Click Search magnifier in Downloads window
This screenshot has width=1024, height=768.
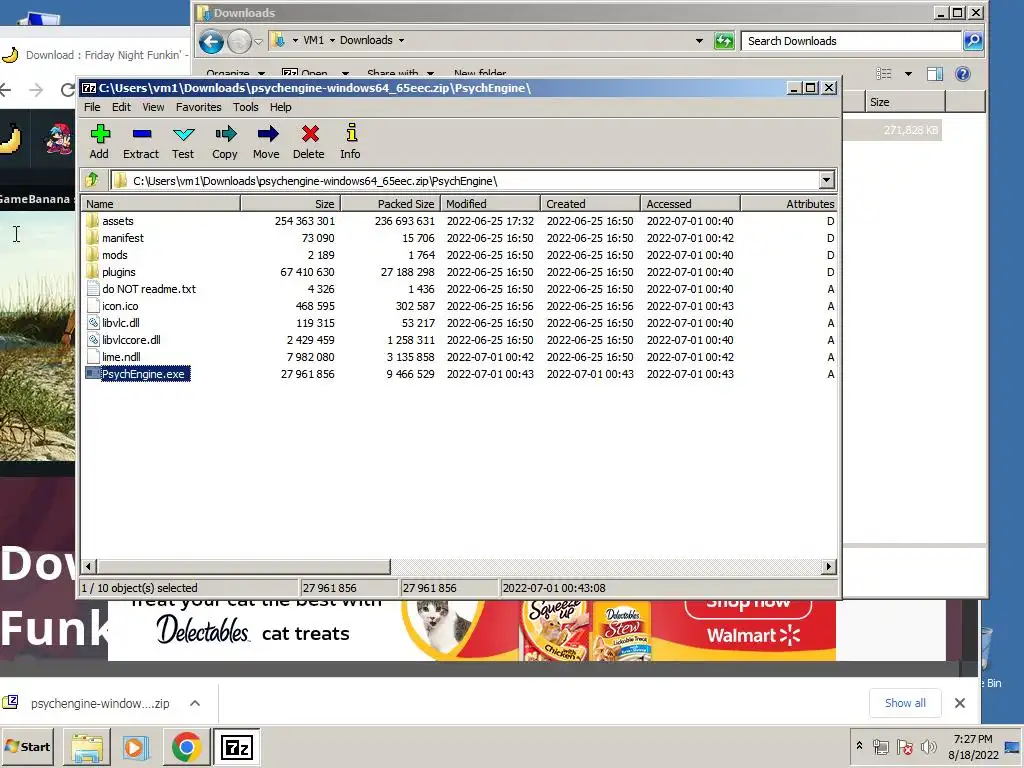(973, 40)
